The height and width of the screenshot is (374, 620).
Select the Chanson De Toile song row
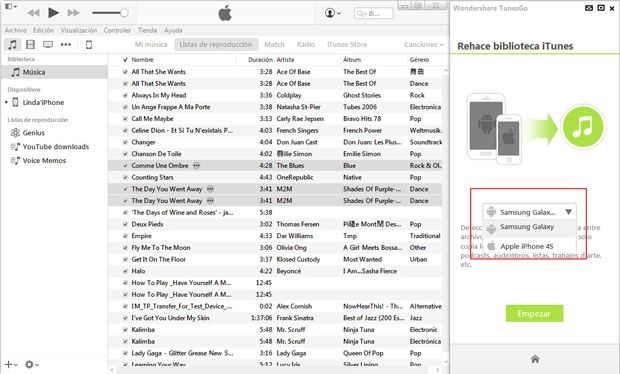tap(276, 154)
